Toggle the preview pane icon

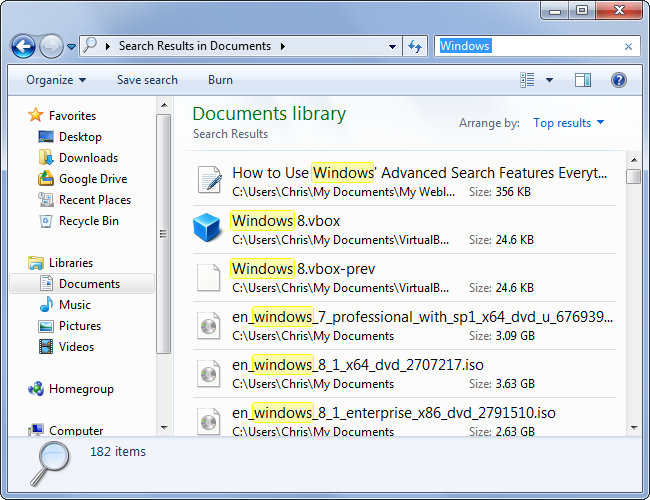click(x=583, y=80)
